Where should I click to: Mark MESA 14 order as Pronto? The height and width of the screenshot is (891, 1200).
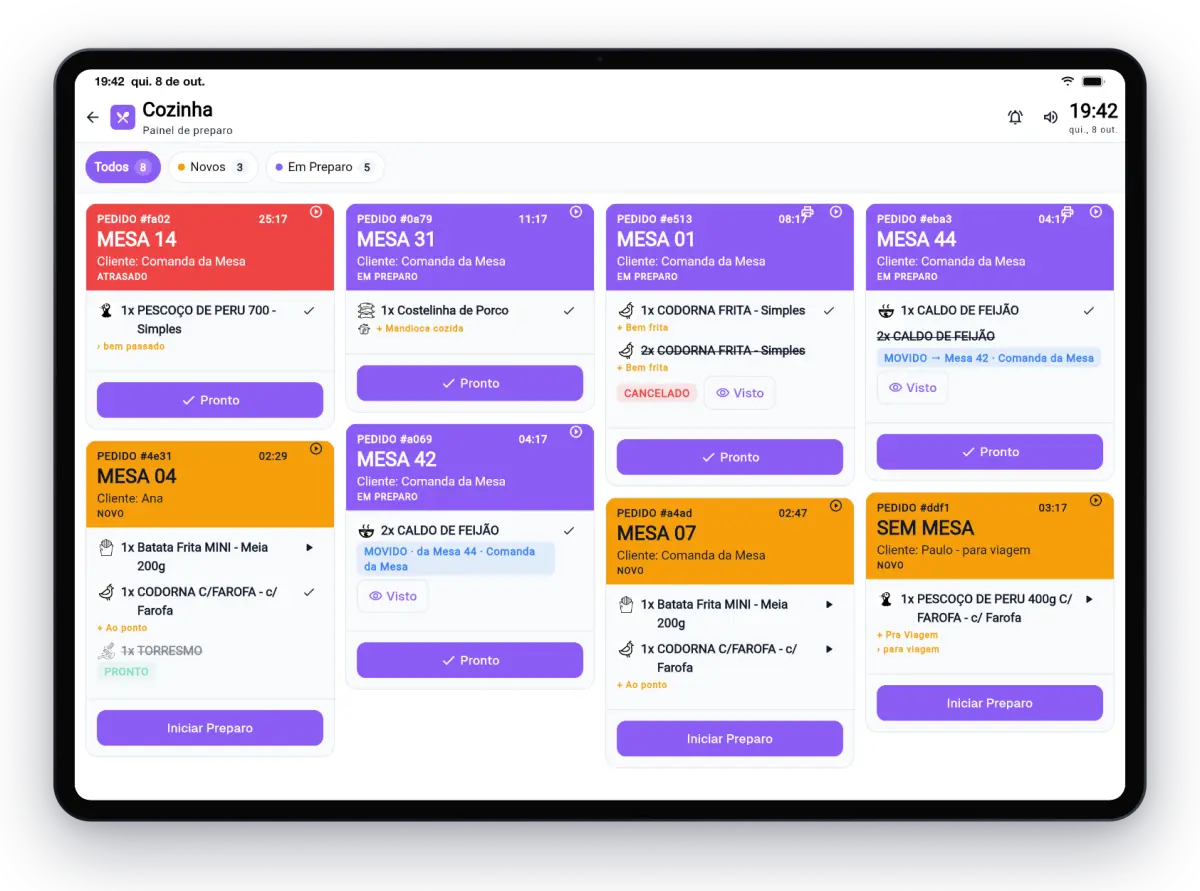coord(210,400)
